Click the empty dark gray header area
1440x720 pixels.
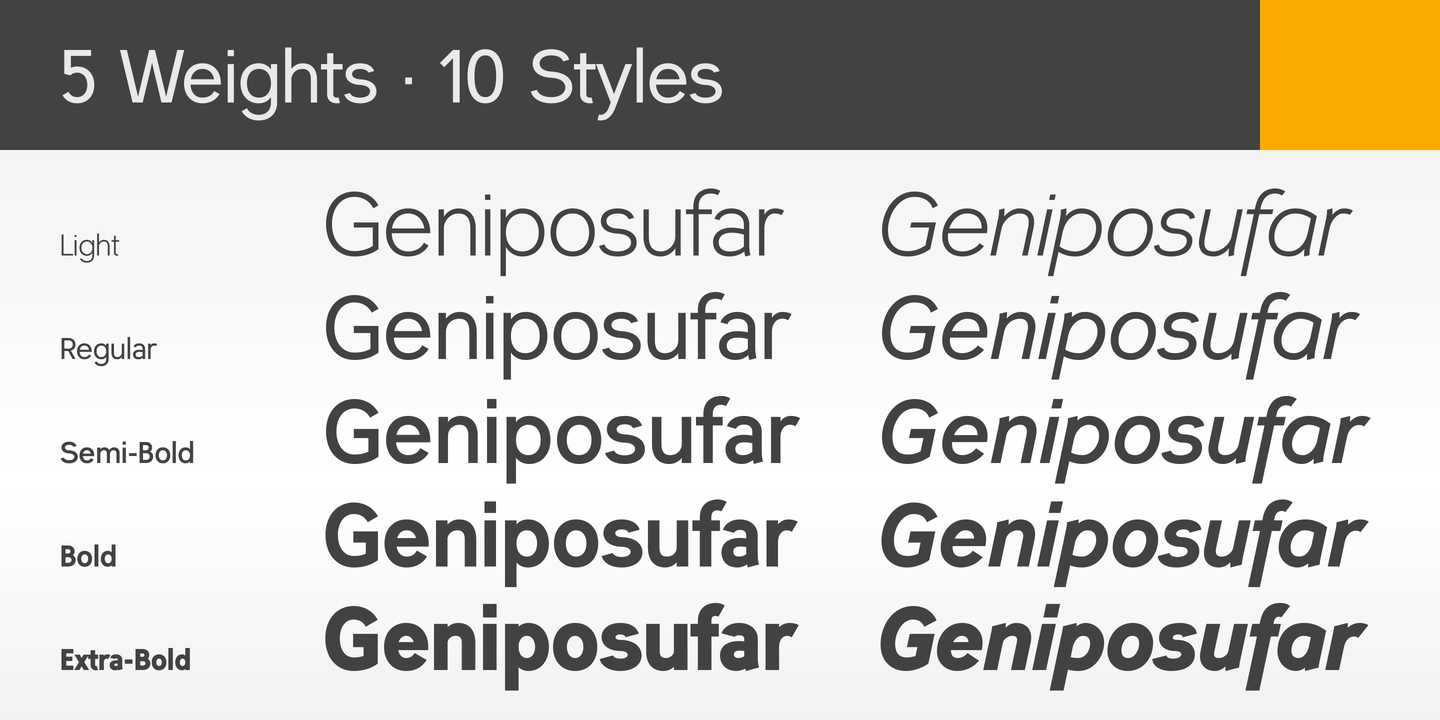pos(990,74)
